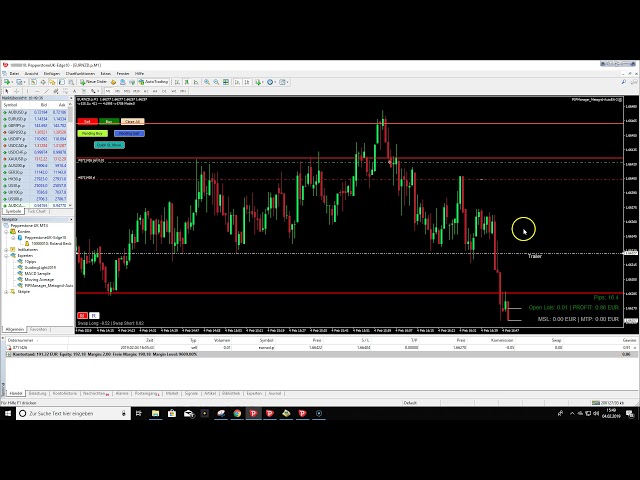Open the Chartfunktionen menu
The height and width of the screenshot is (480, 640).
(79, 73)
